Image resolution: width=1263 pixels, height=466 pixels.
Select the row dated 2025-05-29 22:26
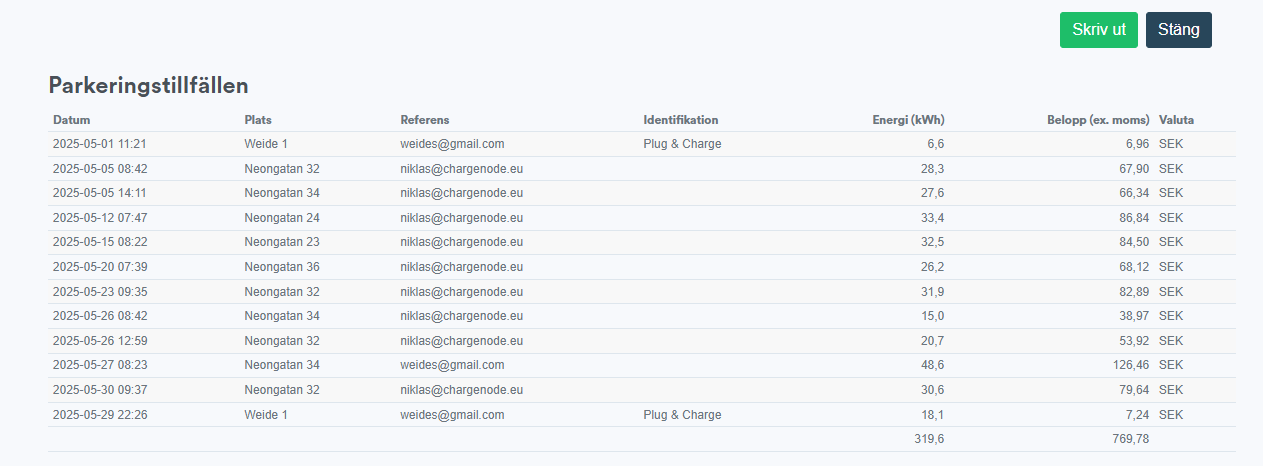[x=641, y=415]
